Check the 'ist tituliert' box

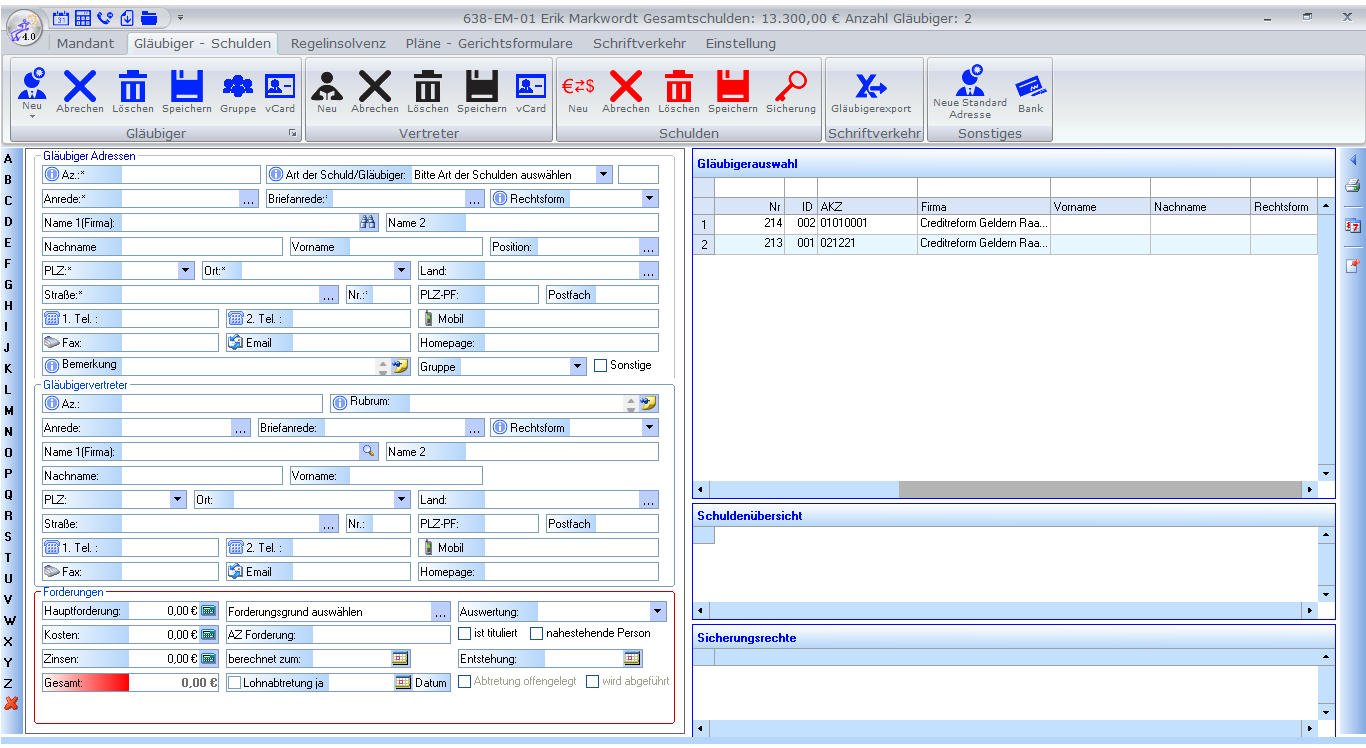(464, 633)
